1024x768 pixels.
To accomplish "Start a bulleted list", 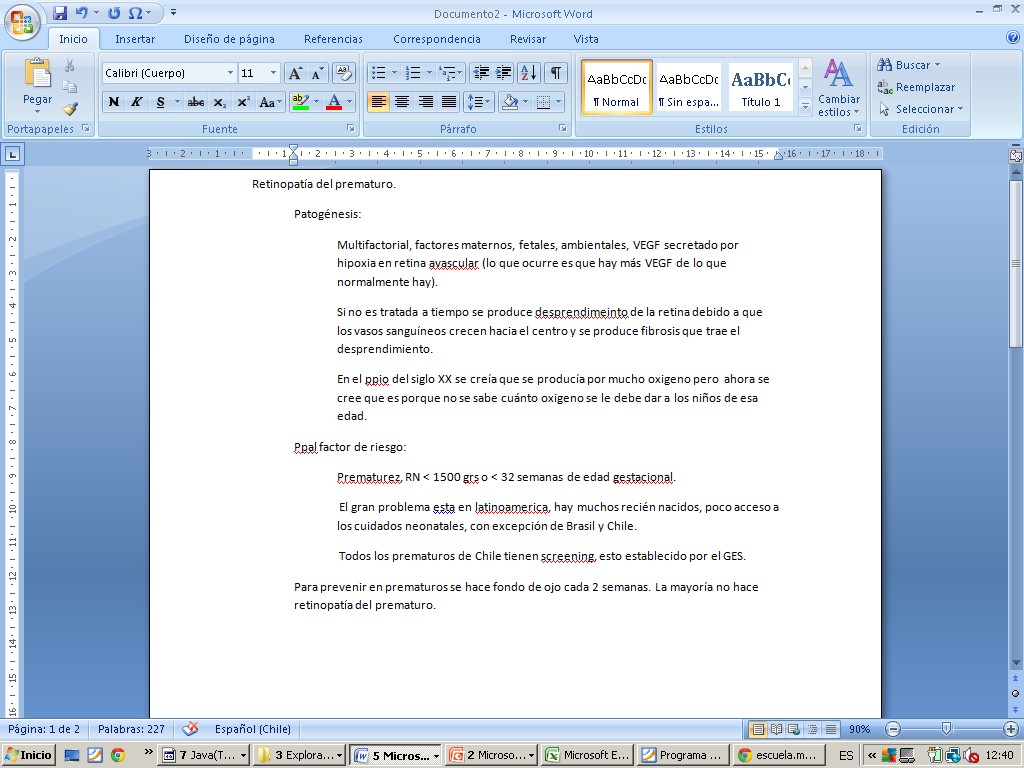I will pos(378,73).
